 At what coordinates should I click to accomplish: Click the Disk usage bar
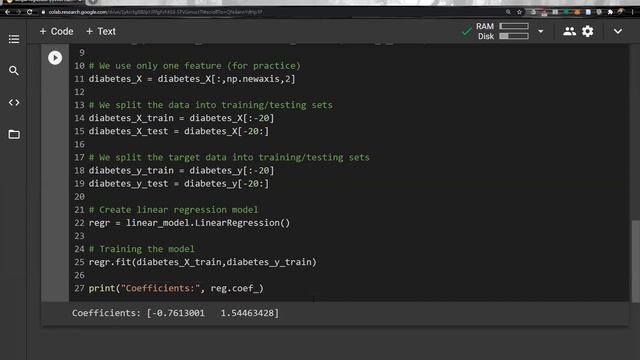tap(514, 36)
